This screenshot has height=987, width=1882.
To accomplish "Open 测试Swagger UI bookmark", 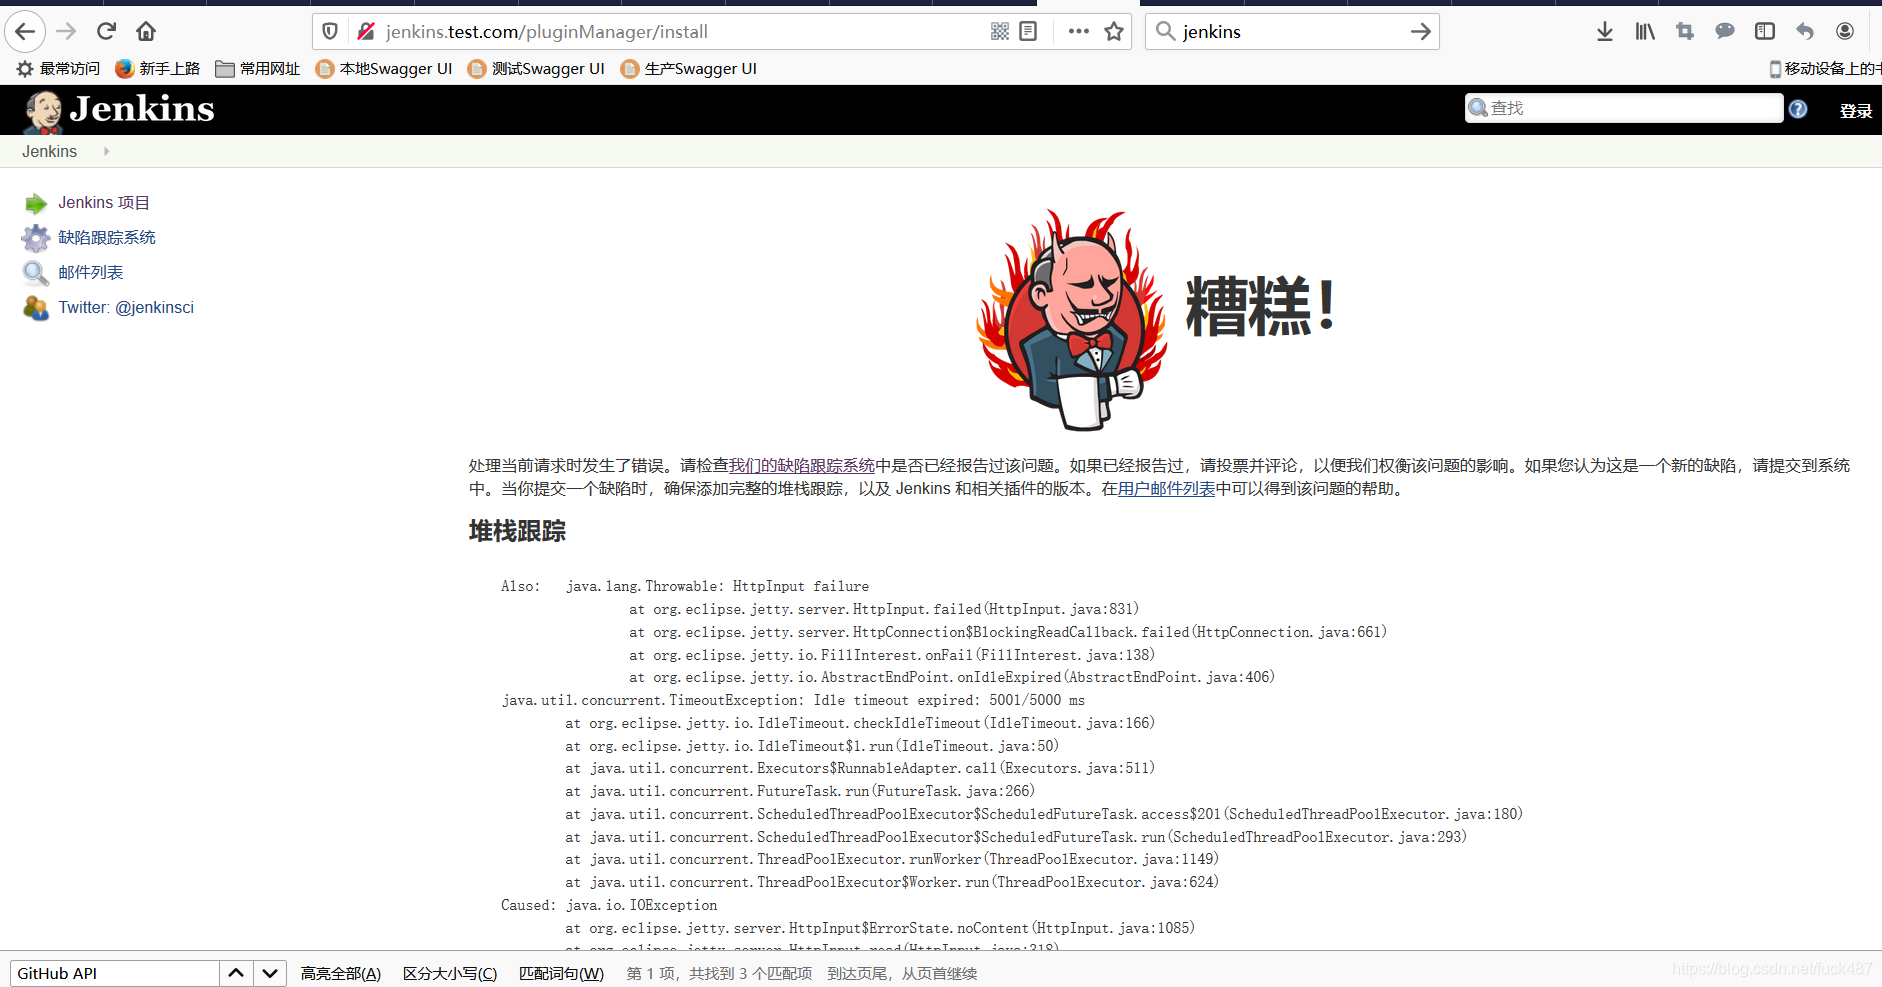I will [x=536, y=69].
